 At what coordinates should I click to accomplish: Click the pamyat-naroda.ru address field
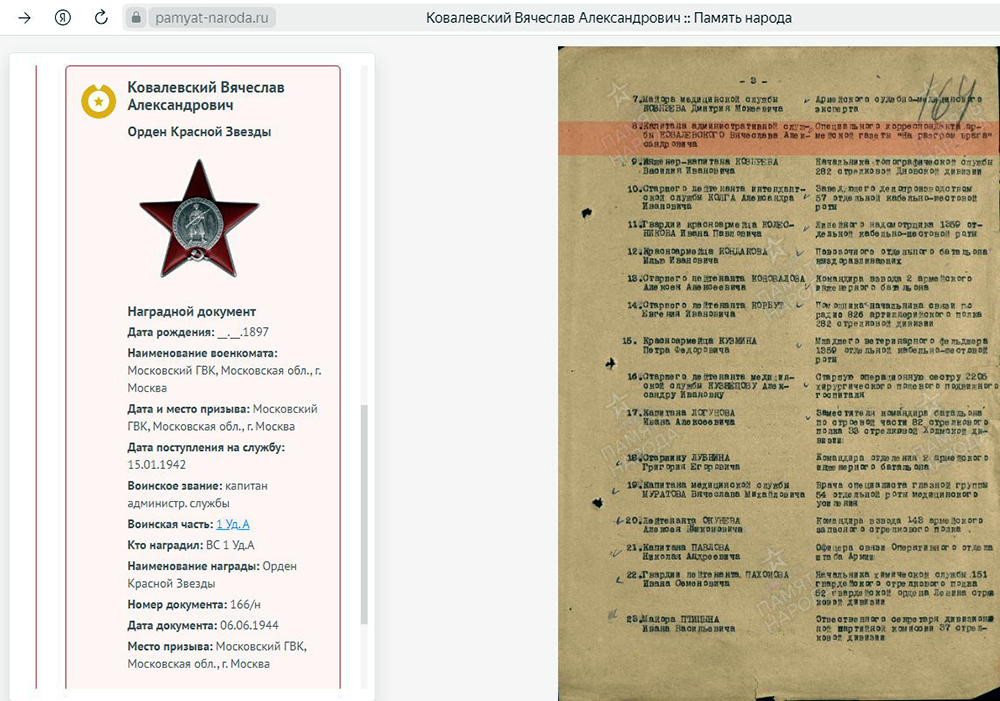(212, 18)
